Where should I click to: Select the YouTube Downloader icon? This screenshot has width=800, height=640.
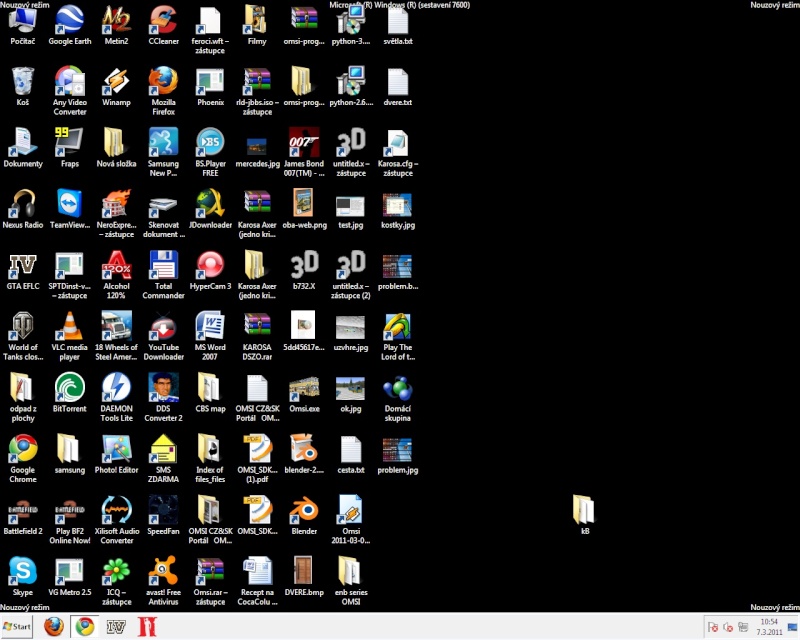163,336
